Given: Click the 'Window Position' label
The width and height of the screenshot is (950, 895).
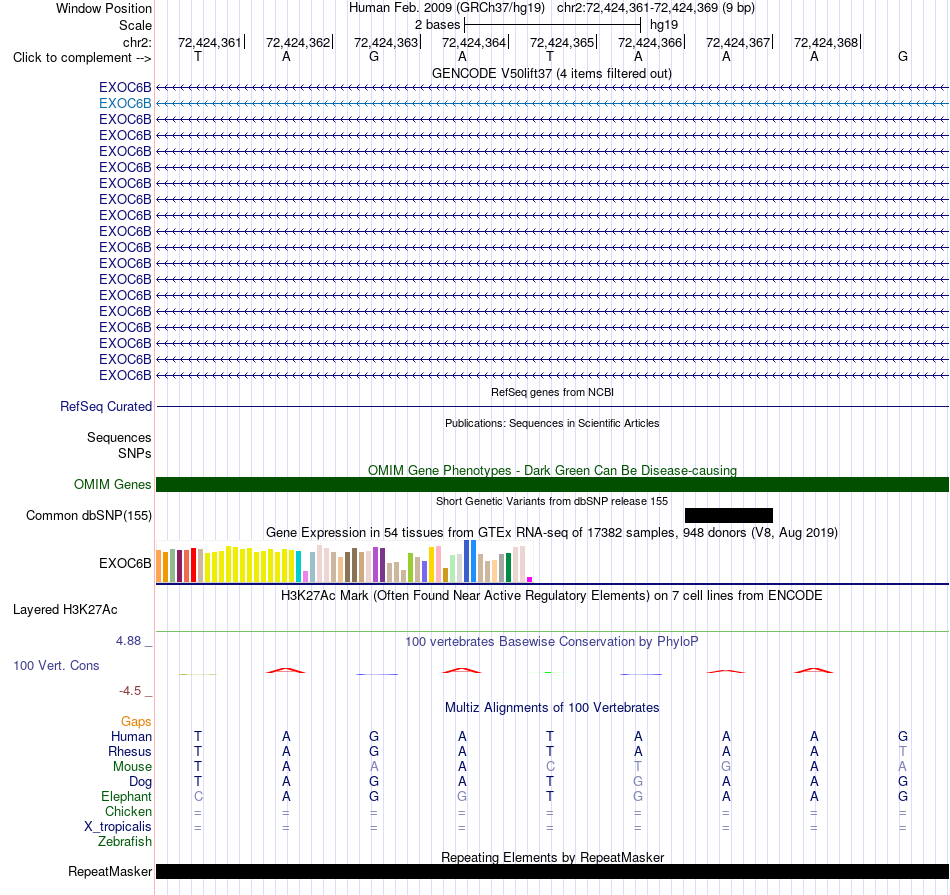Looking at the screenshot, I should tap(104, 8).
